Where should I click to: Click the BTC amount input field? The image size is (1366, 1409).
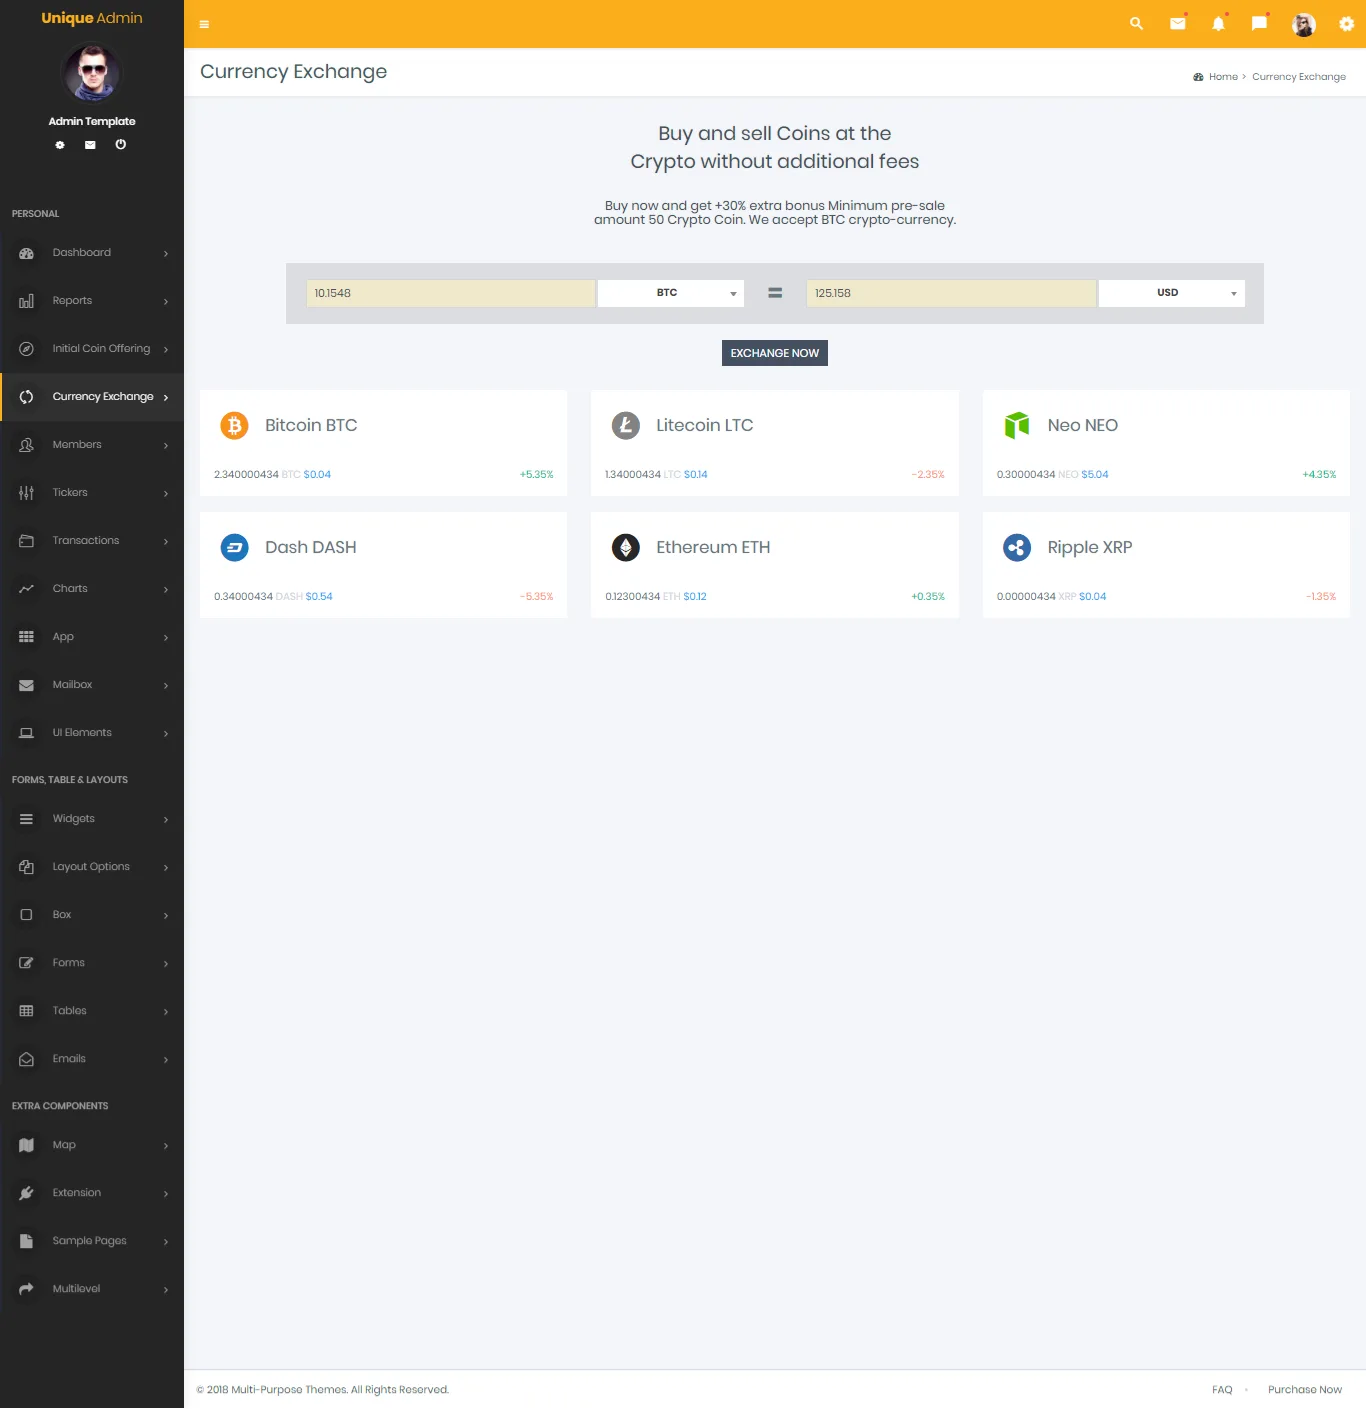pyautogui.click(x=450, y=293)
